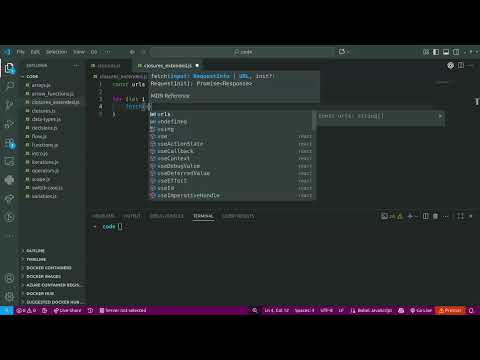This screenshot has width=480, height=360.
Task: Click the Go Back navigation arrow
Action: tap(132, 52)
